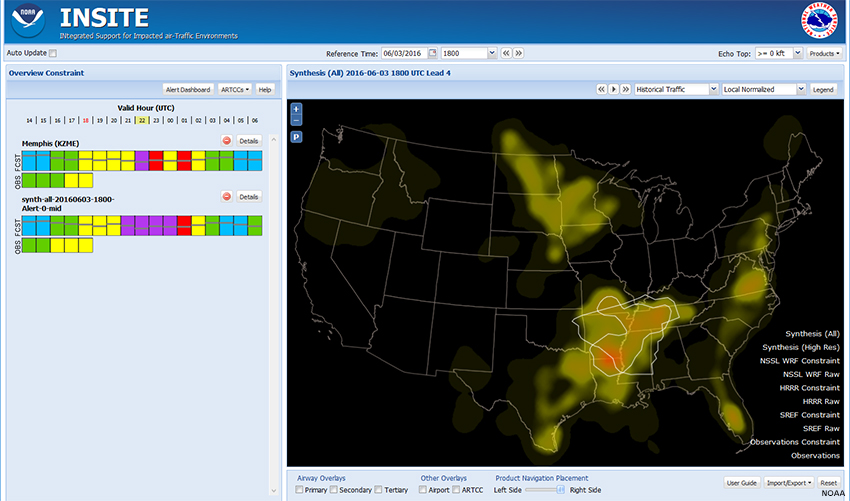This screenshot has height=501, width=850.
Task: Step reference time backward
Action: pos(506,53)
